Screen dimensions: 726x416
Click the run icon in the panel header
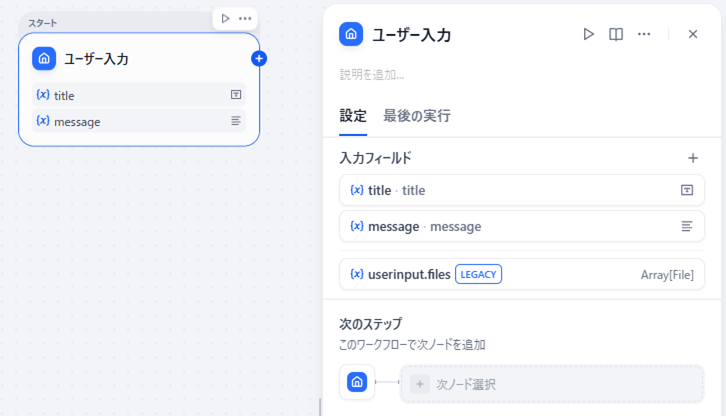click(589, 34)
